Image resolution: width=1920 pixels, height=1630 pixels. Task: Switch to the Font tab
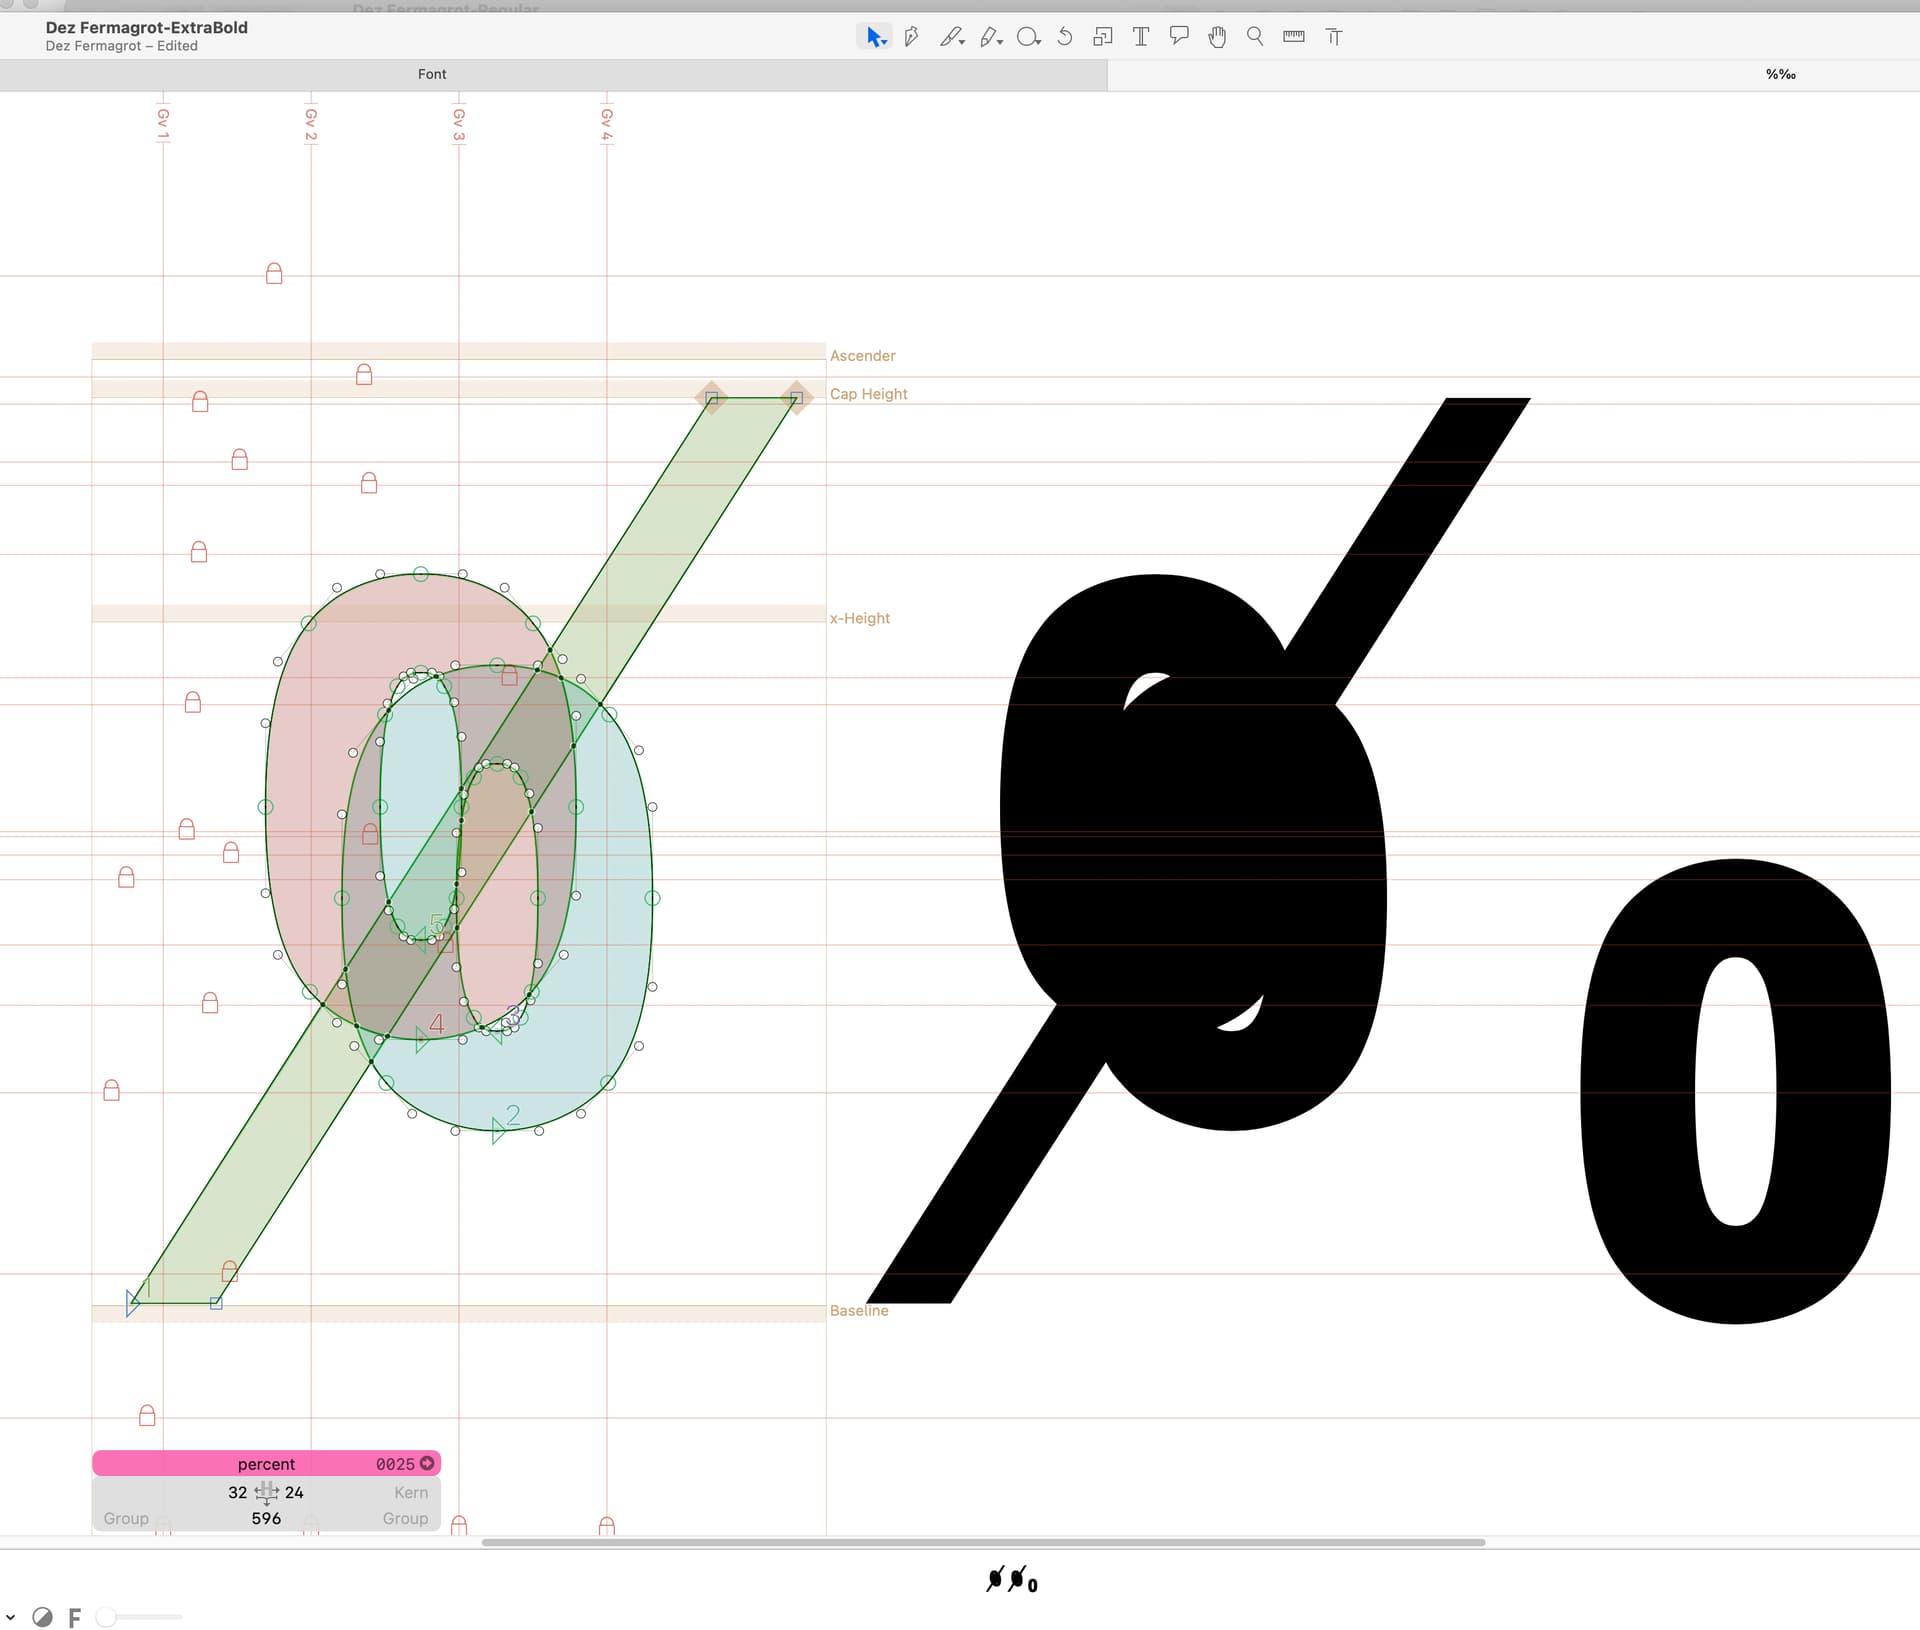tap(432, 74)
